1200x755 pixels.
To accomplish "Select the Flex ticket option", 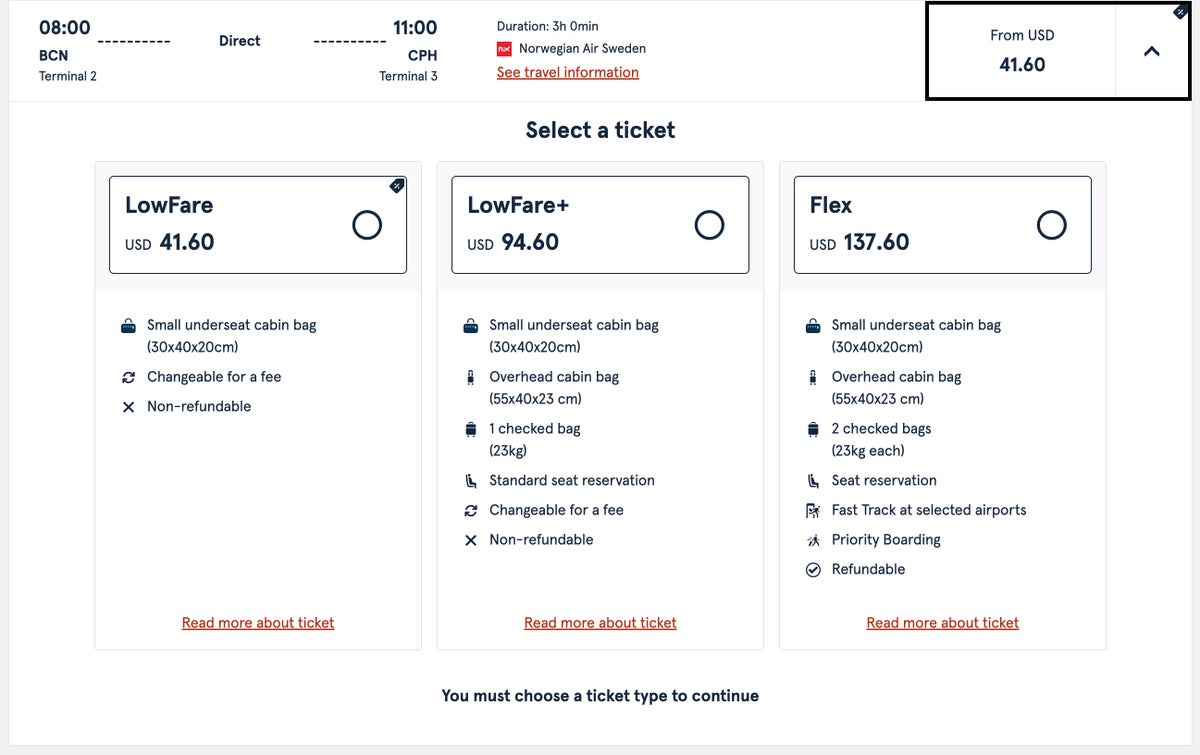I will 1052,225.
